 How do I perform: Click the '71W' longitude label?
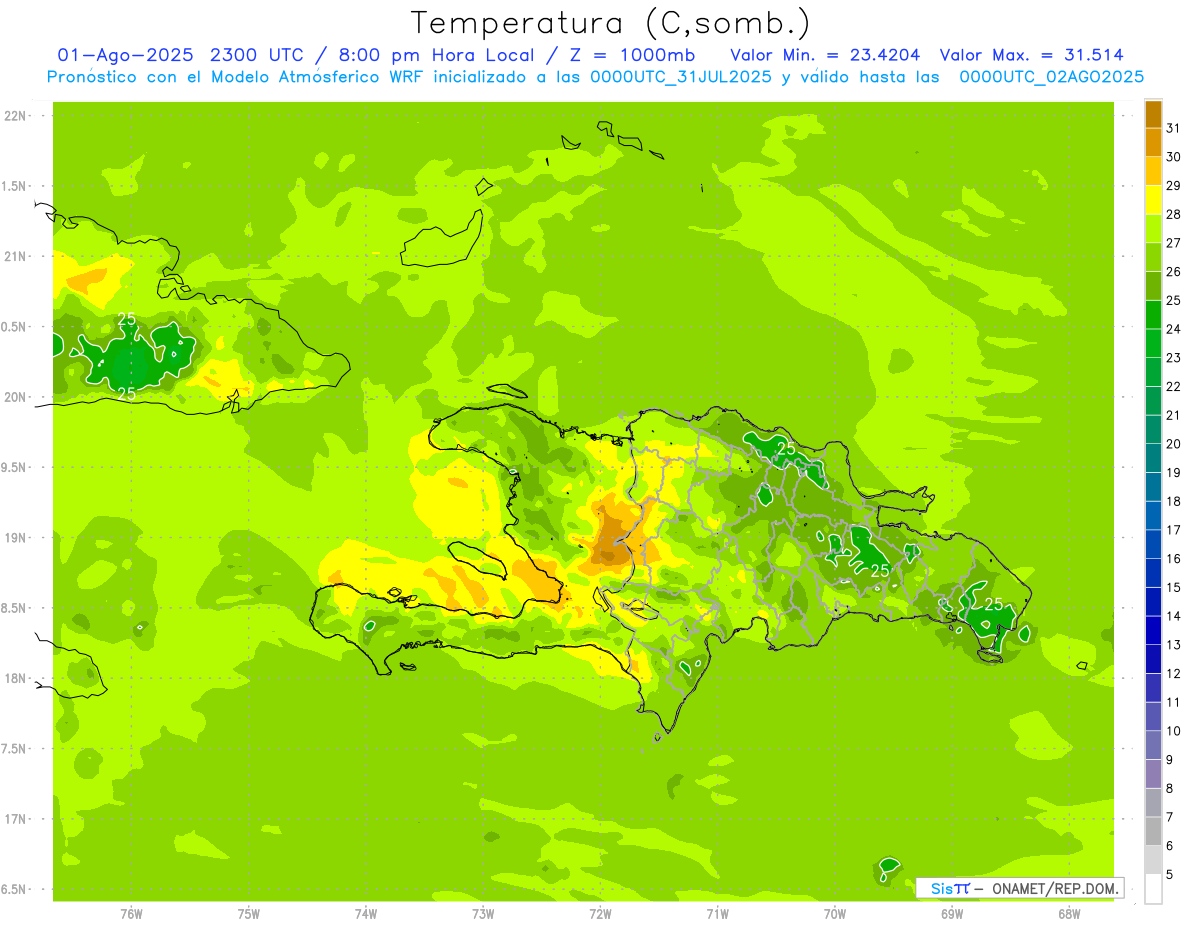tap(717, 914)
